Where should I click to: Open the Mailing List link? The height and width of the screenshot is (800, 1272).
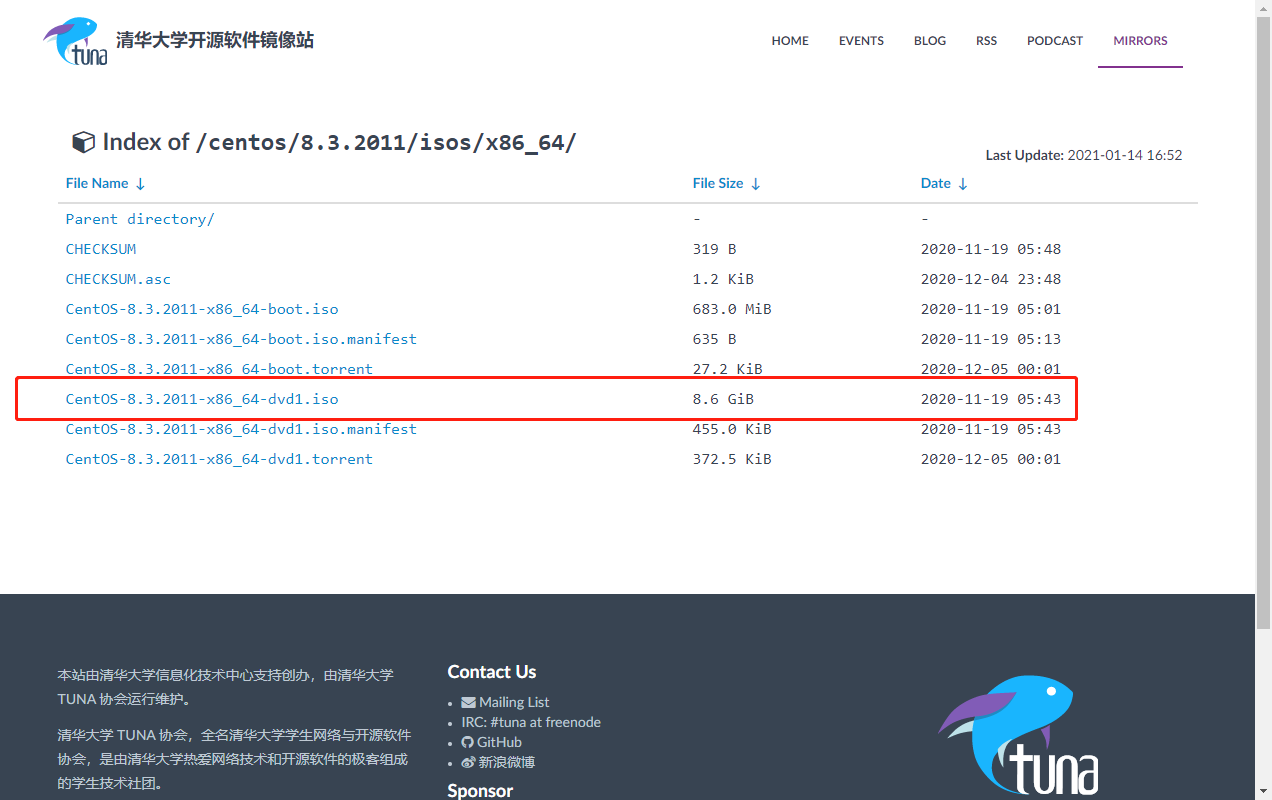pos(514,702)
